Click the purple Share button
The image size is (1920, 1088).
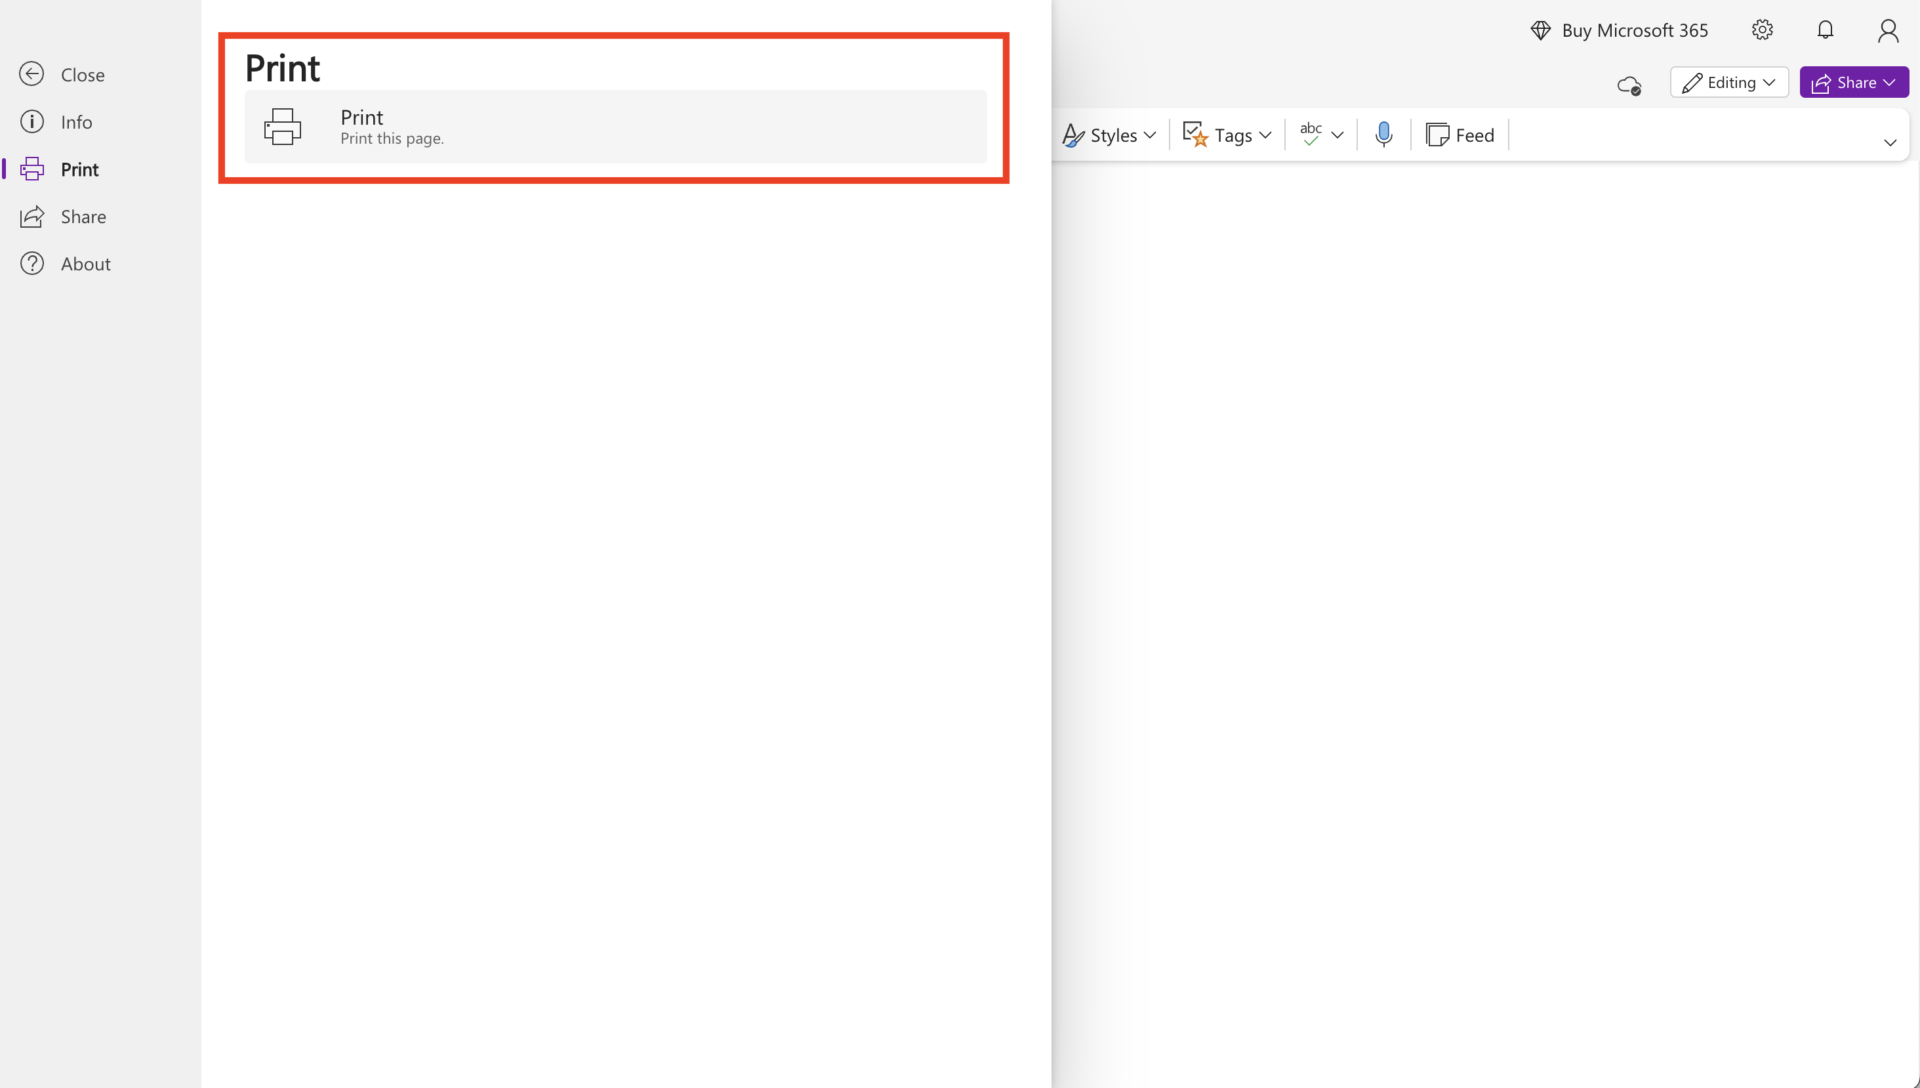1853,82
